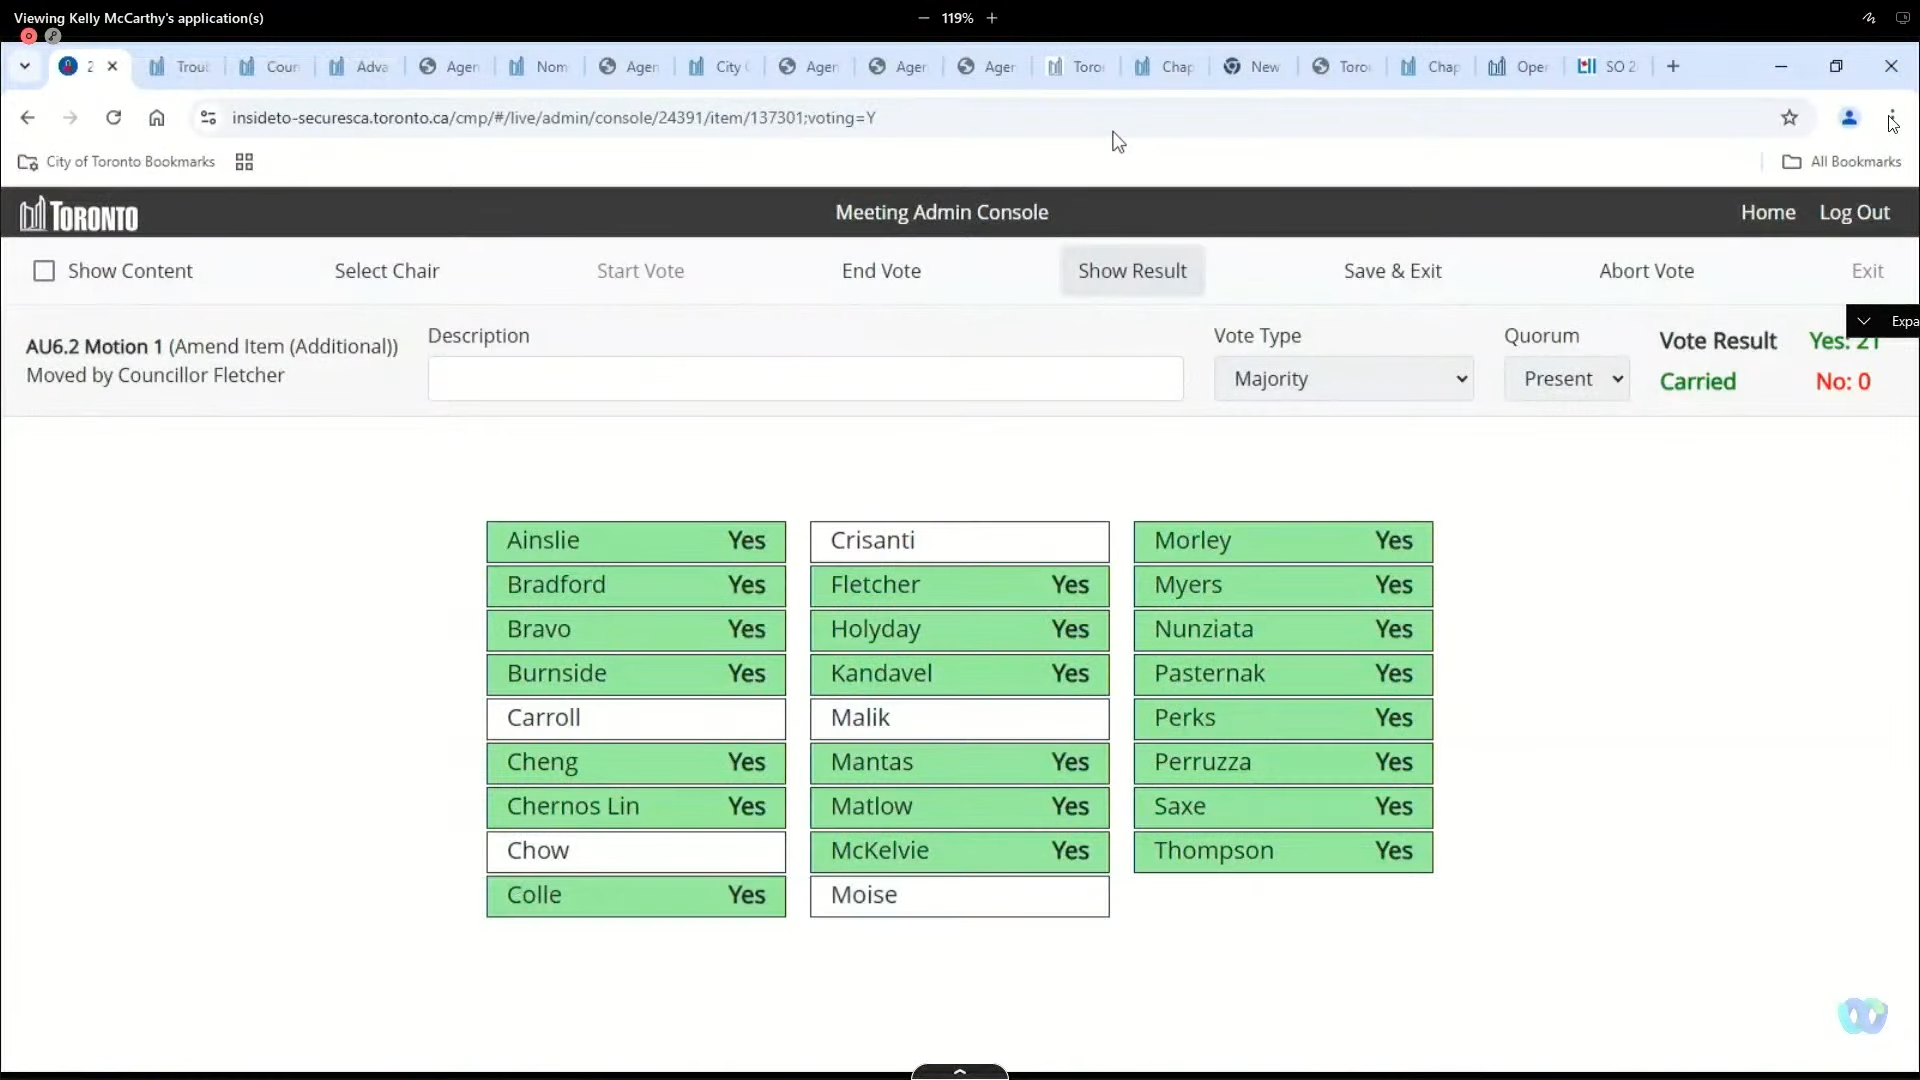Click the Description input field
This screenshot has width=1920, height=1080.
[805, 379]
